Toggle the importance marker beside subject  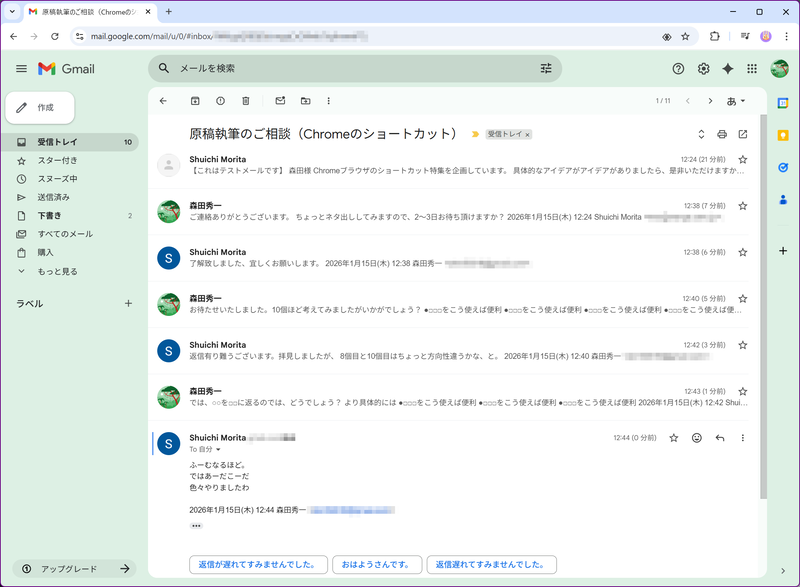pyautogui.click(x=475, y=134)
